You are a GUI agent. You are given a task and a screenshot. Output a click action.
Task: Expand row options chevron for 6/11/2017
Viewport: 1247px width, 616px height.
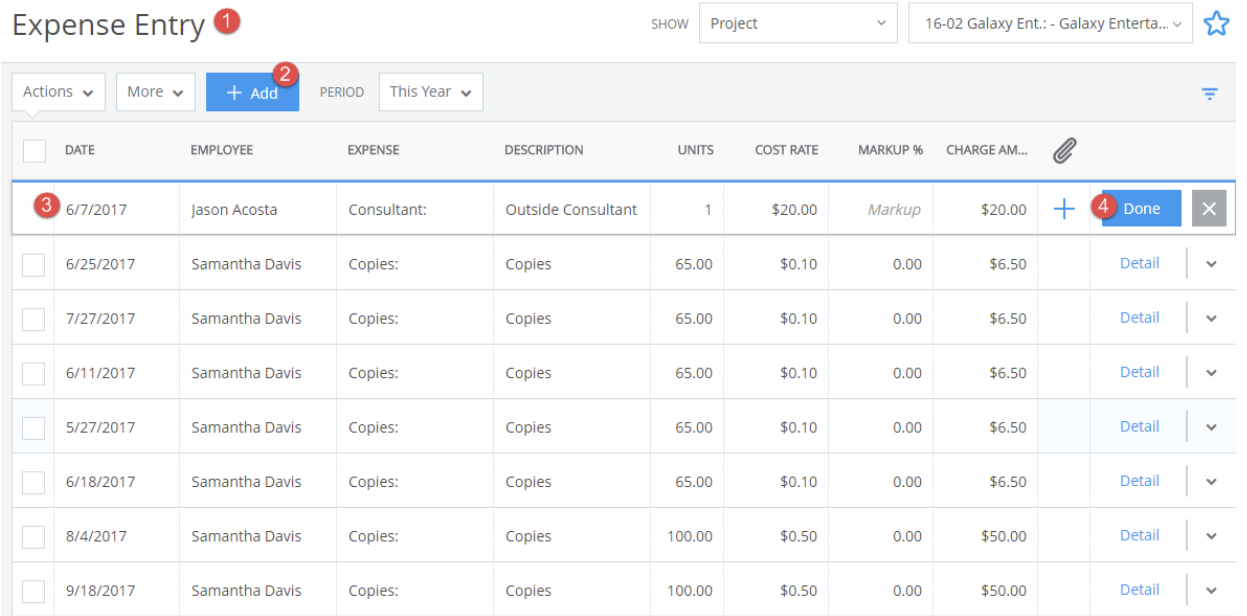[x=1211, y=373]
